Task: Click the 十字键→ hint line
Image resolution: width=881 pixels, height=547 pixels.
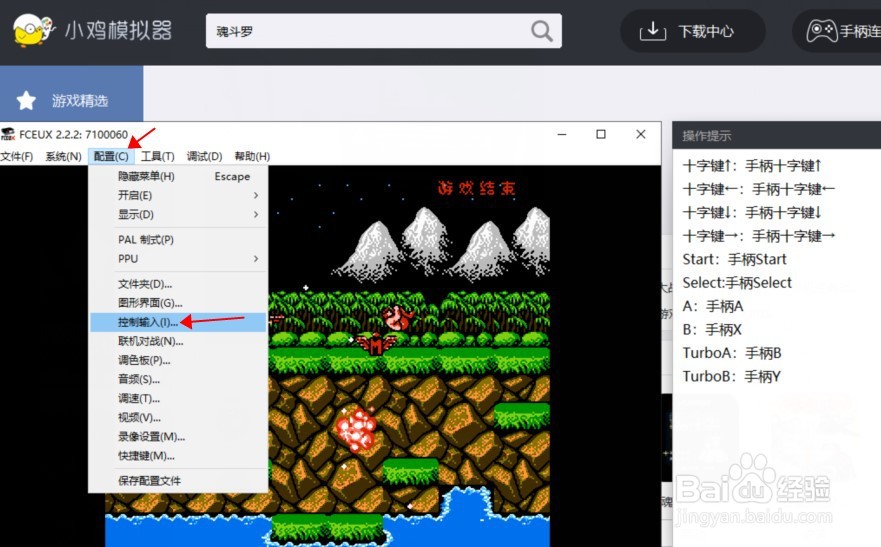Action: tap(759, 236)
